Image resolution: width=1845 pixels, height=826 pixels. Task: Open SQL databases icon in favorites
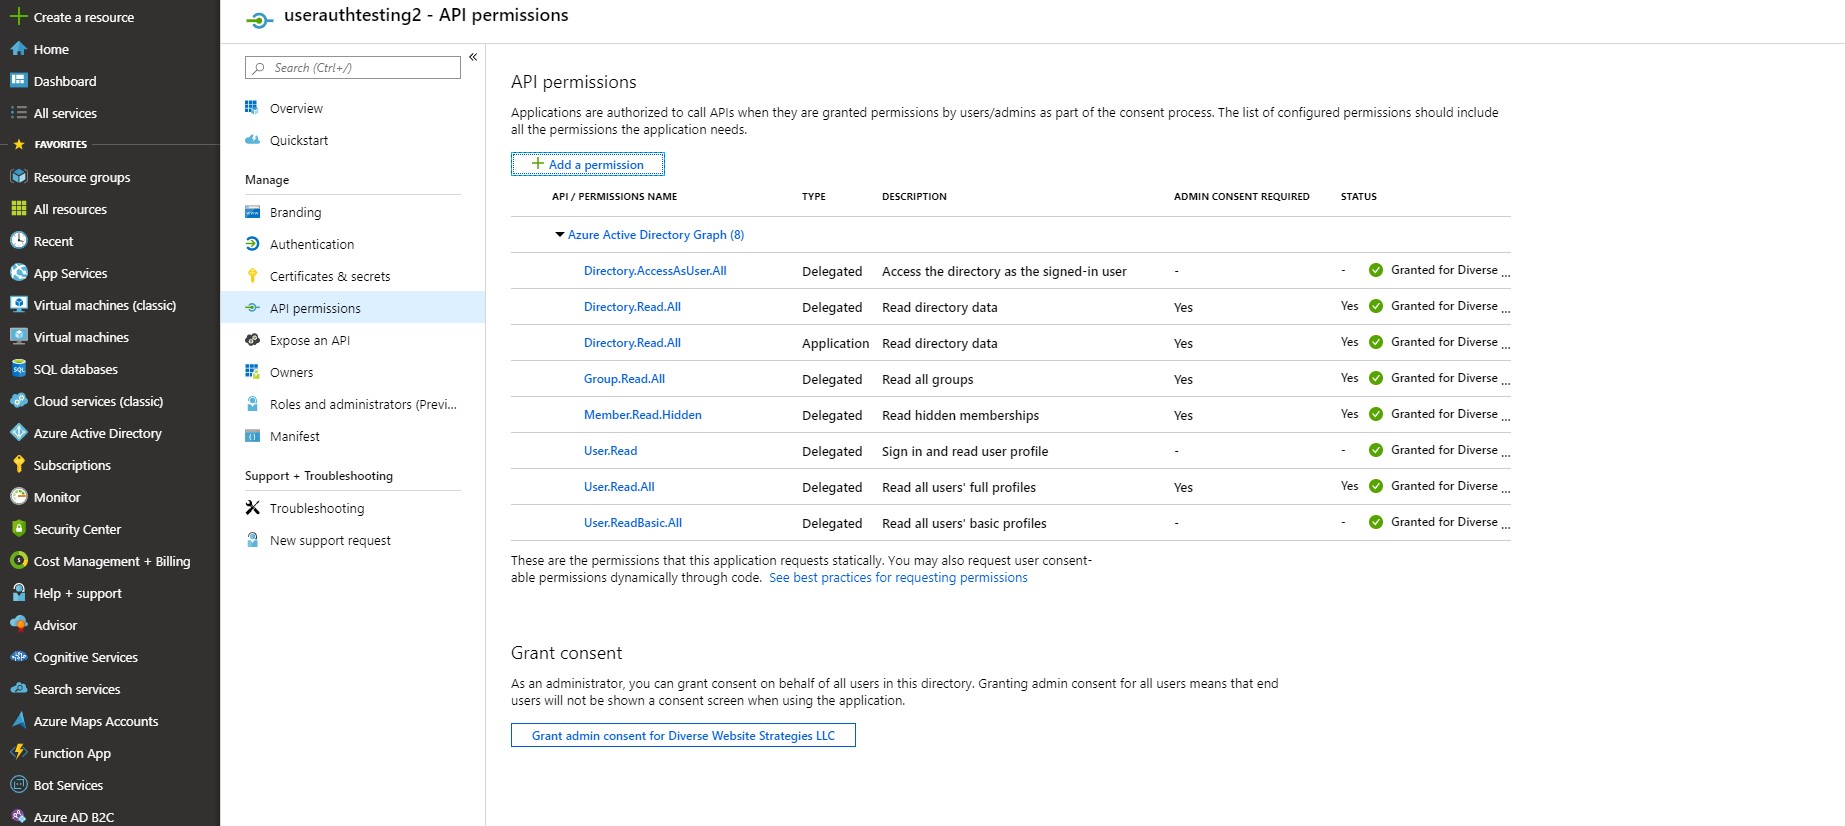pos(18,369)
